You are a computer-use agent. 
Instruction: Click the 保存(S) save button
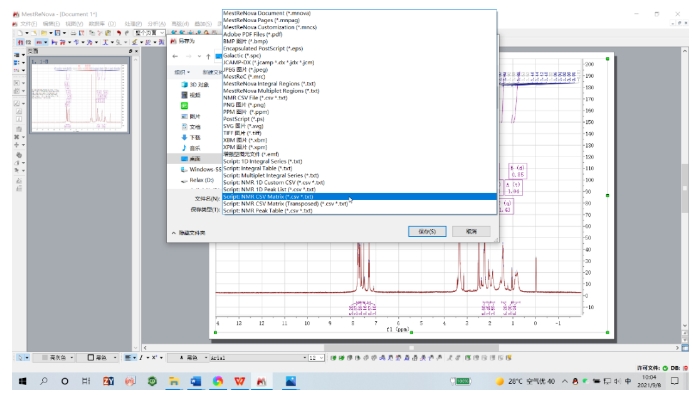pos(427,232)
